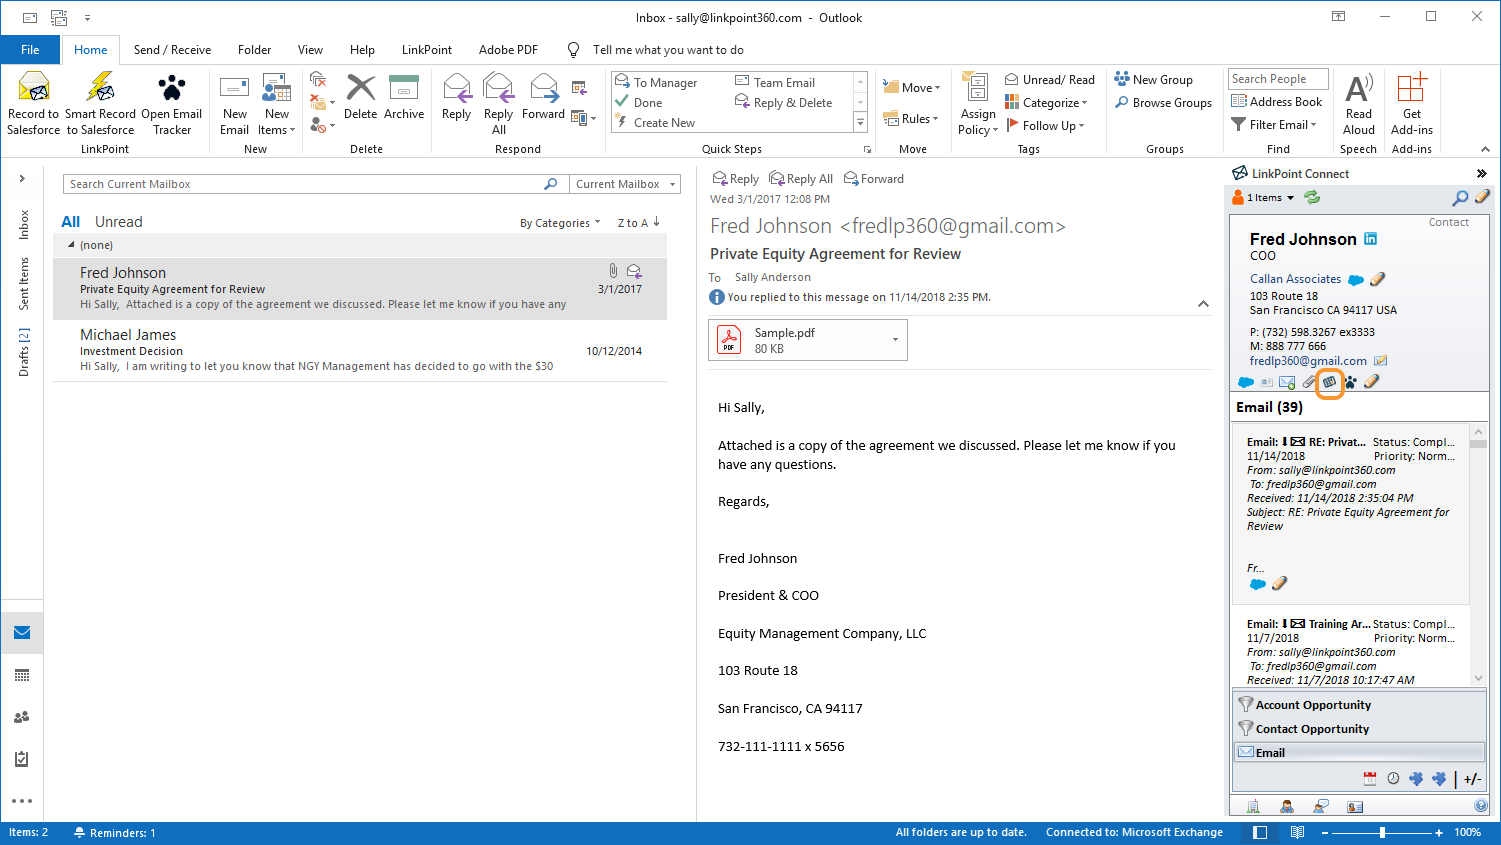This screenshot has height=845, width=1501.
Task: Create a New Email
Action: [x=235, y=104]
